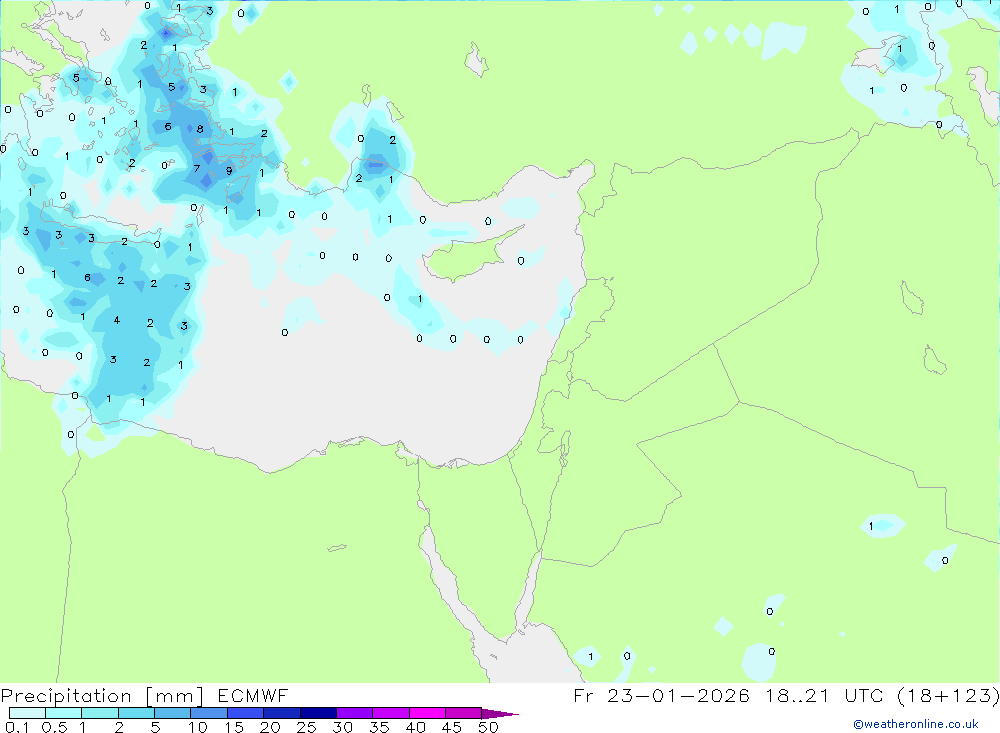The image size is (1000, 733).
Task: Click the '35' legend scale label
Action: (x=379, y=727)
